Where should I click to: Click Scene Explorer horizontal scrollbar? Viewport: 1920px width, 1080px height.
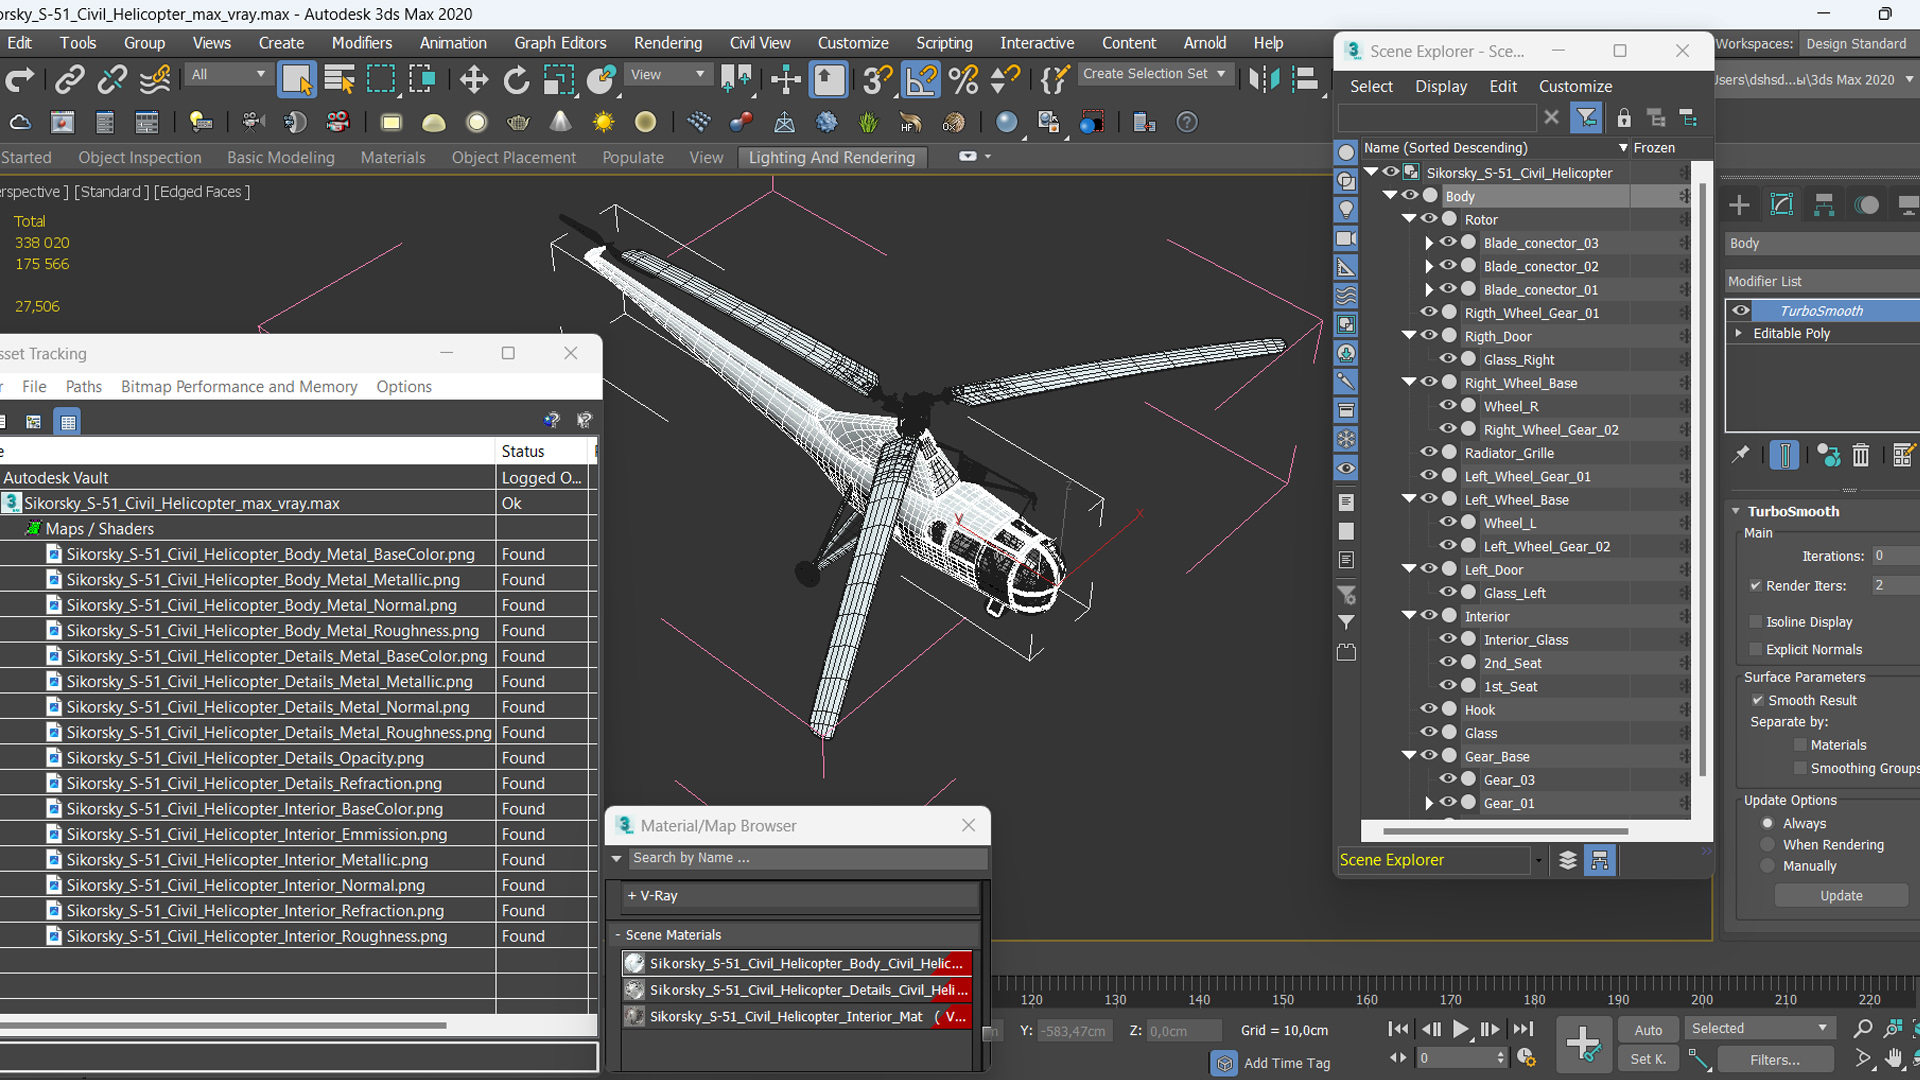1505,831
